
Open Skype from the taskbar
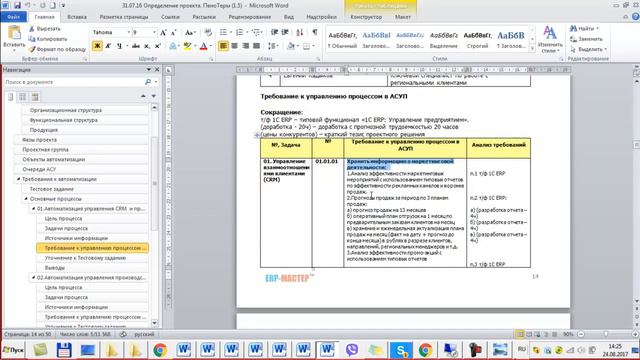pos(401,350)
